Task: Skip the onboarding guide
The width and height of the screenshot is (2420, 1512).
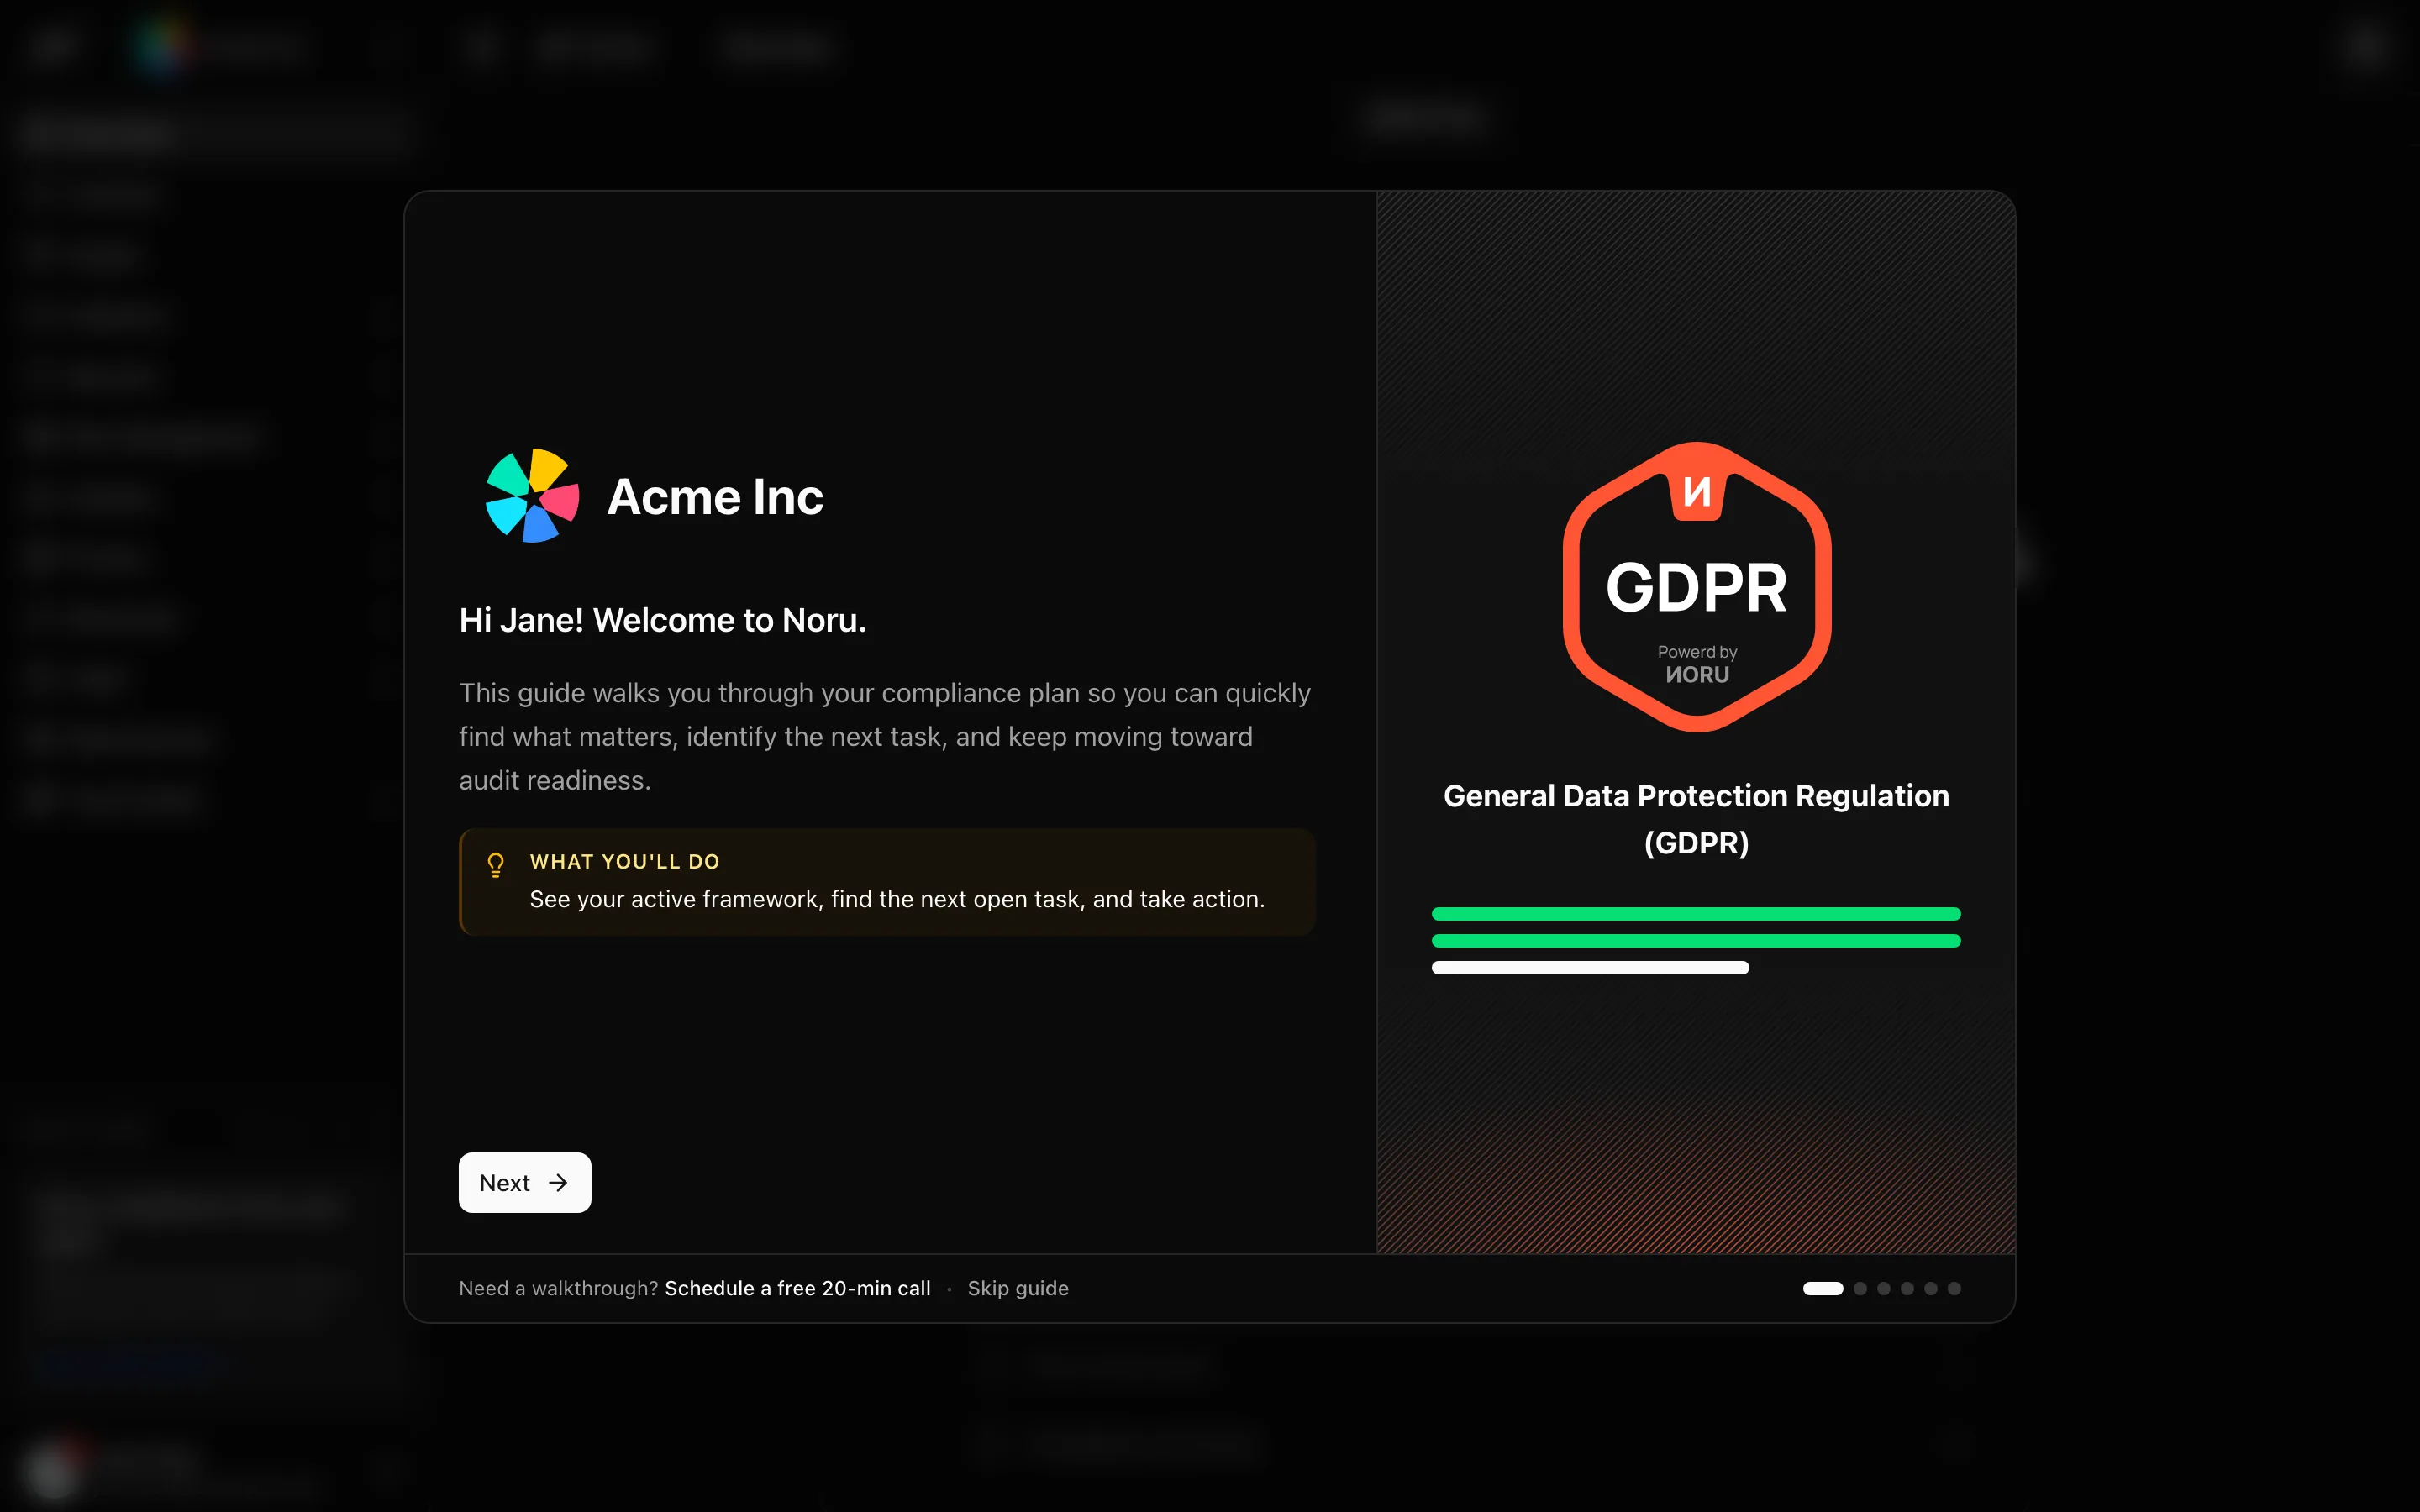Action: 1018,1288
